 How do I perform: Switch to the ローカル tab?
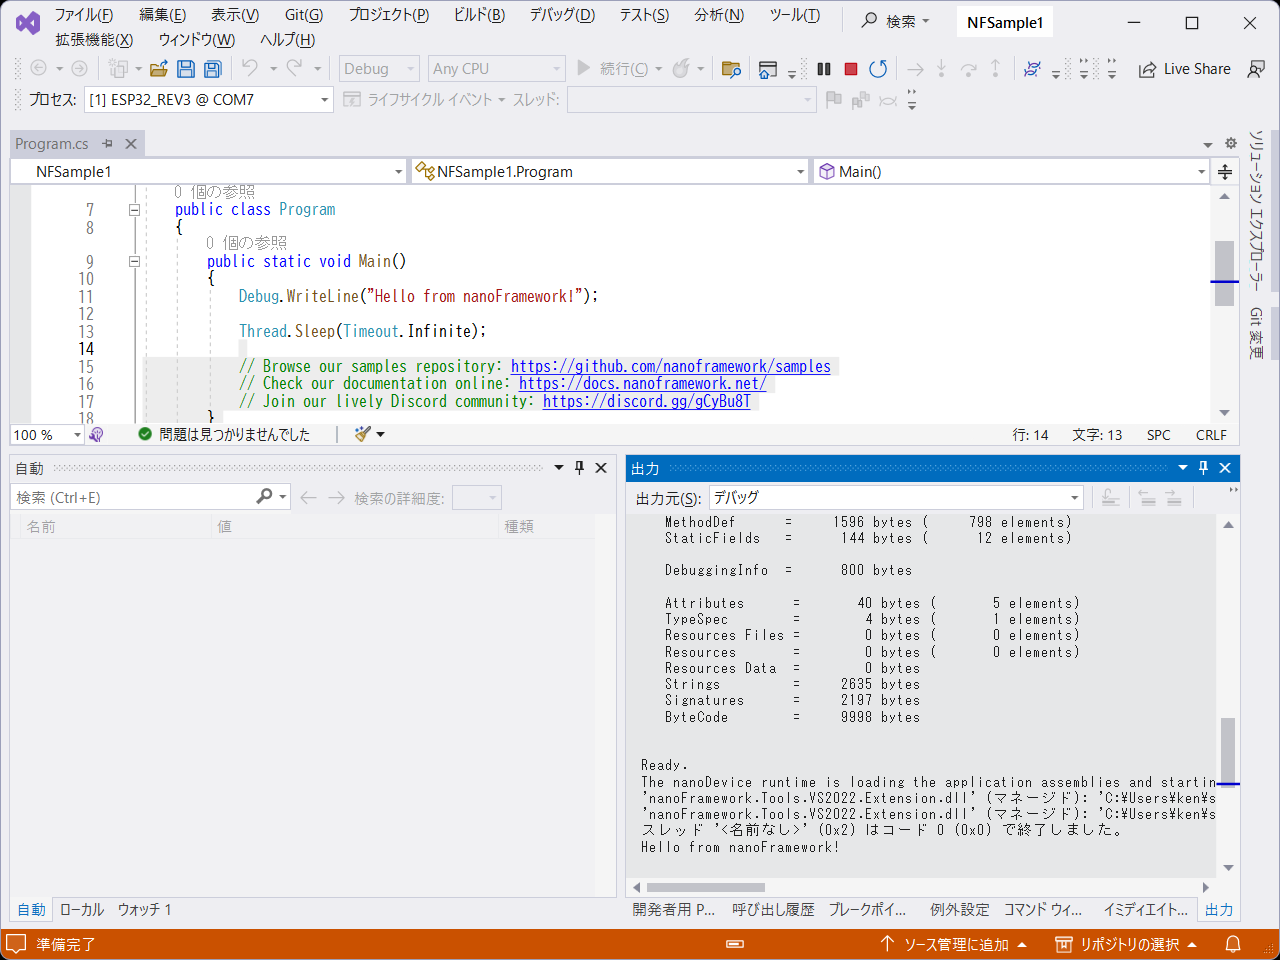pos(82,910)
